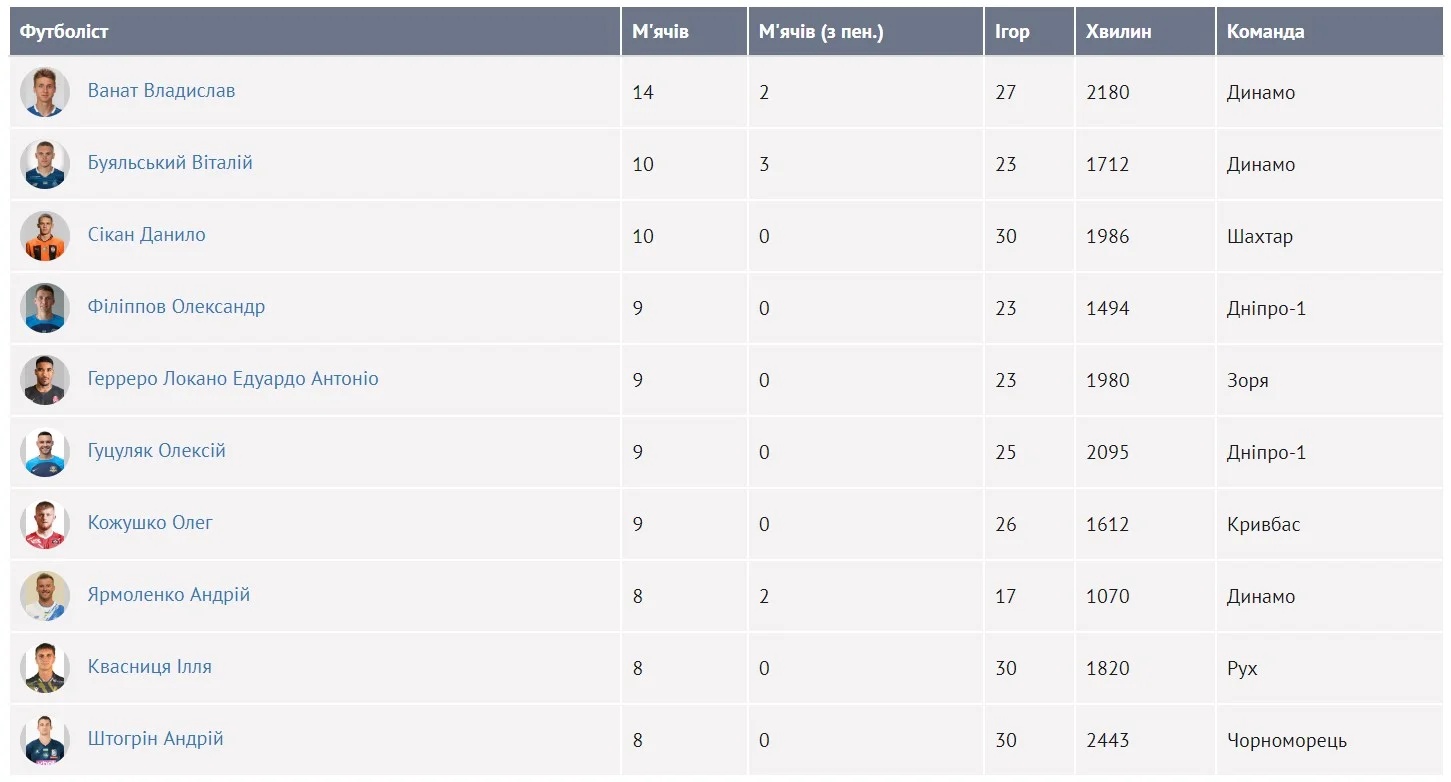1451x782 pixels.
Task: Click the Команда column header
Action: click(1265, 32)
